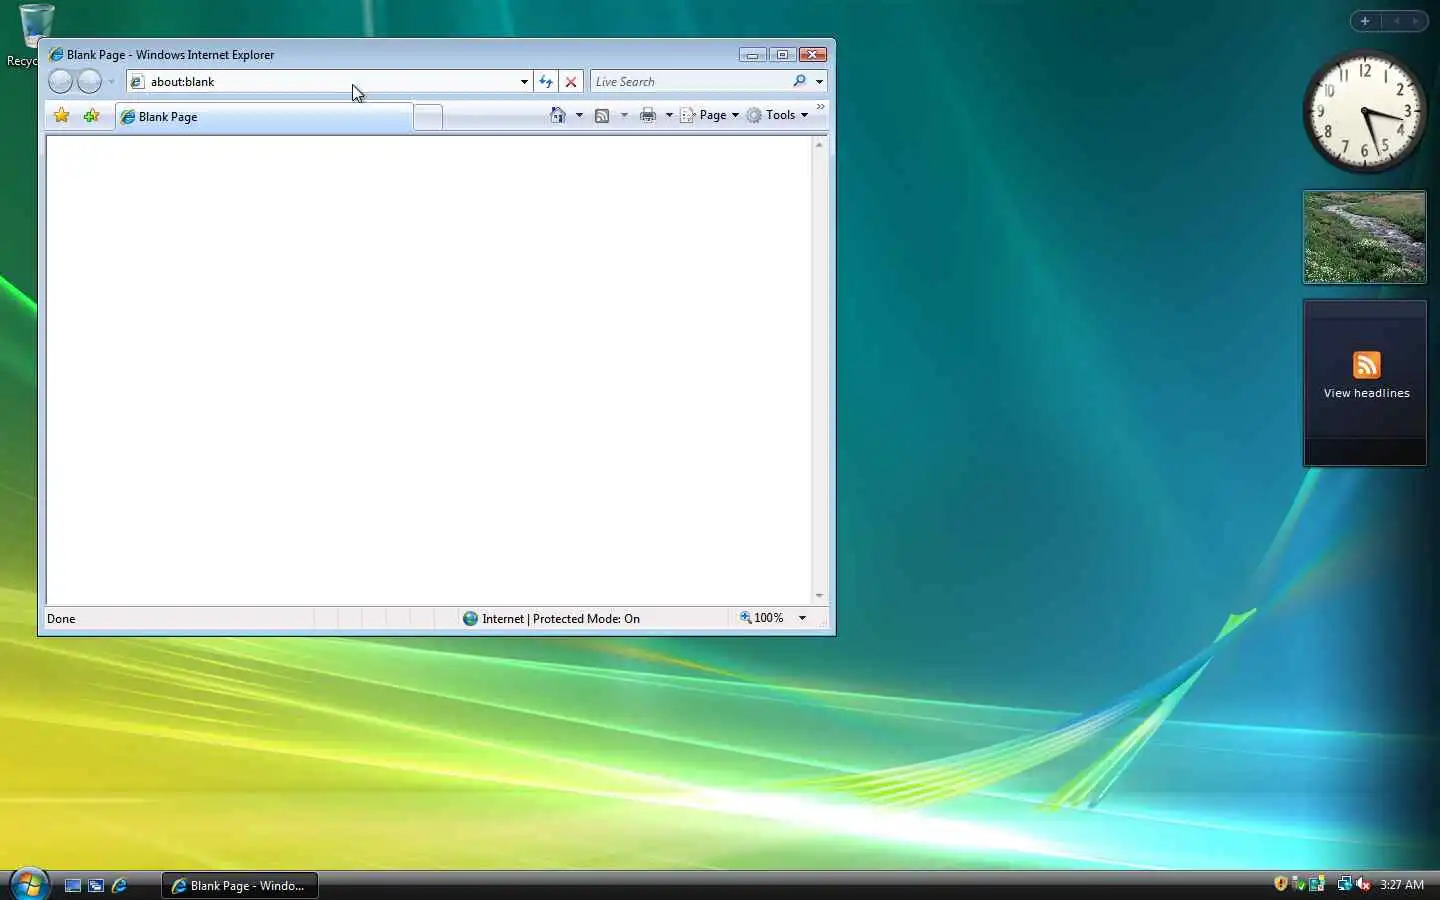Click the 100% zoom level button
The image size is (1440, 900).
[761, 618]
